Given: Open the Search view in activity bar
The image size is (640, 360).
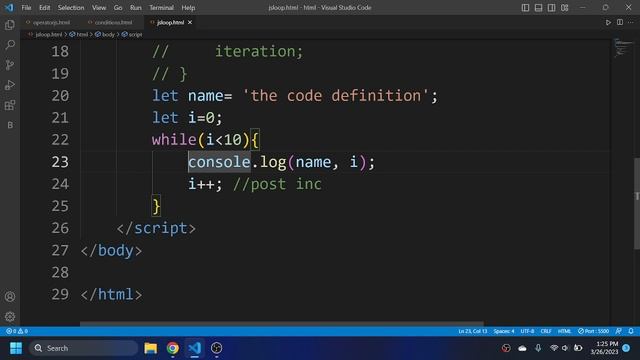Looking at the screenshot, I should [x=10, y=44].
